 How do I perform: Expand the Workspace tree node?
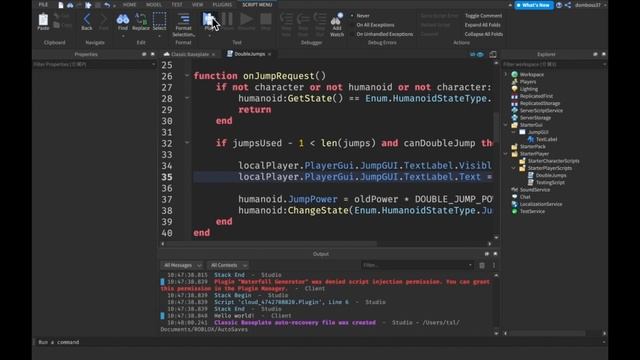506,74
